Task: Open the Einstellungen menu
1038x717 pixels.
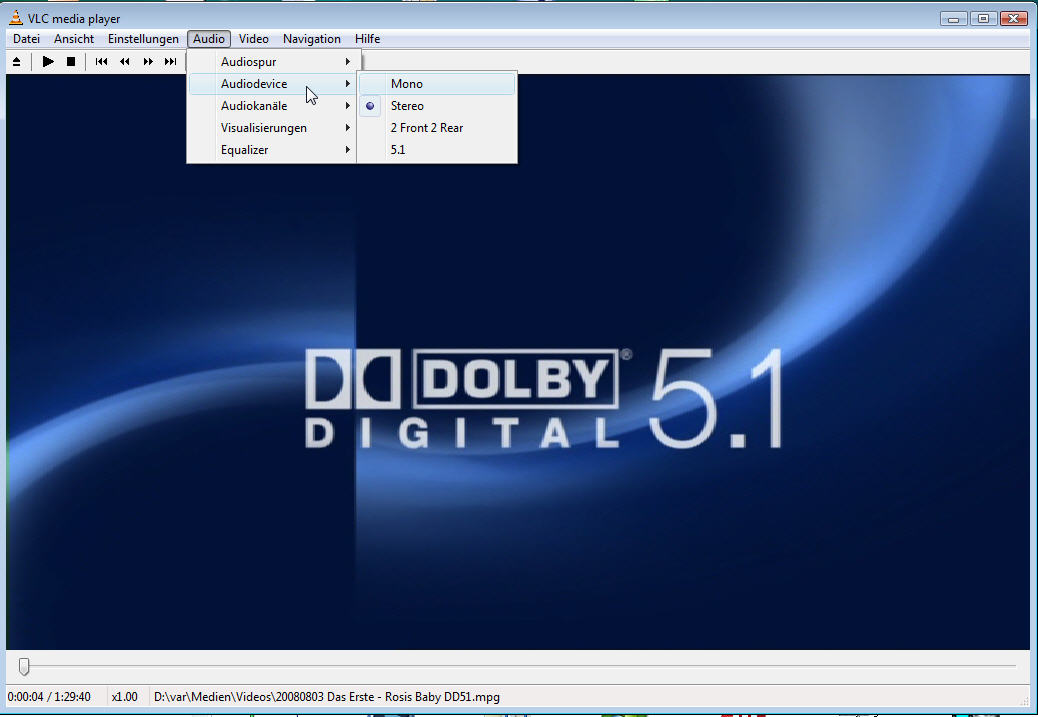Action: (143, 39)
